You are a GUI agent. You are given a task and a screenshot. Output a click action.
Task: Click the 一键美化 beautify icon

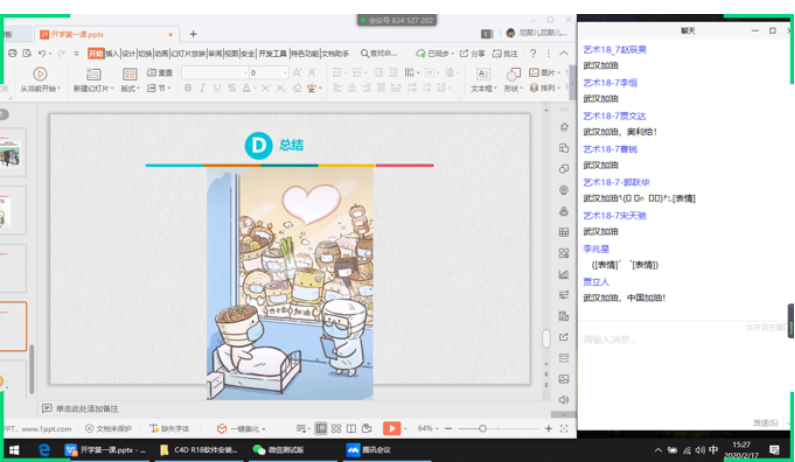(222, 428)
